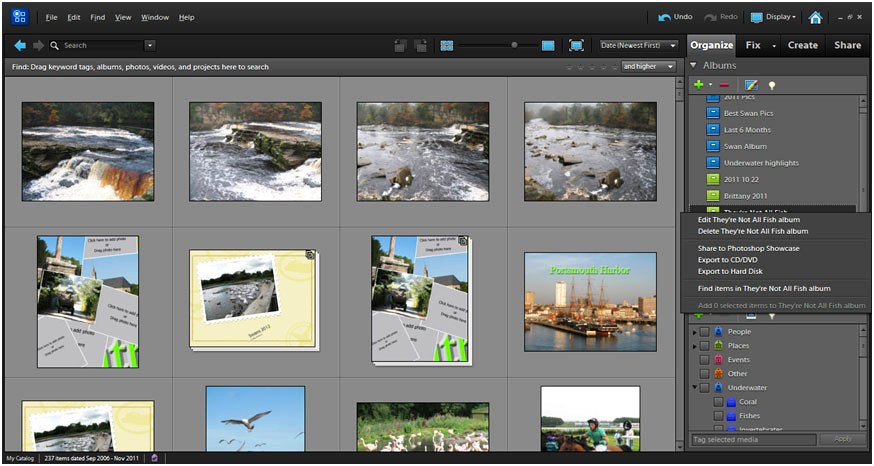Click the edit album pencil icon

tap(751, 85)
